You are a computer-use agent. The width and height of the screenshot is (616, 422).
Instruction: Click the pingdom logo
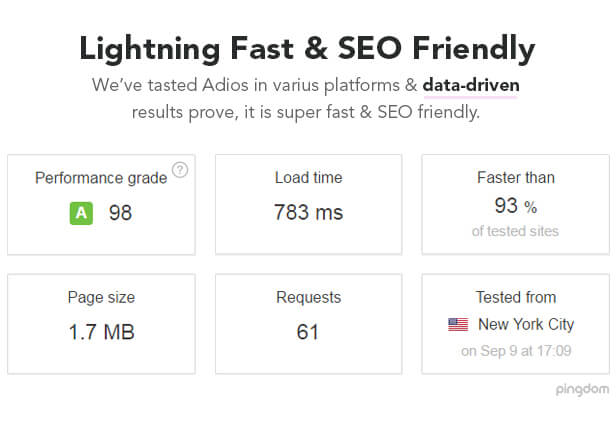coord(582,389)
